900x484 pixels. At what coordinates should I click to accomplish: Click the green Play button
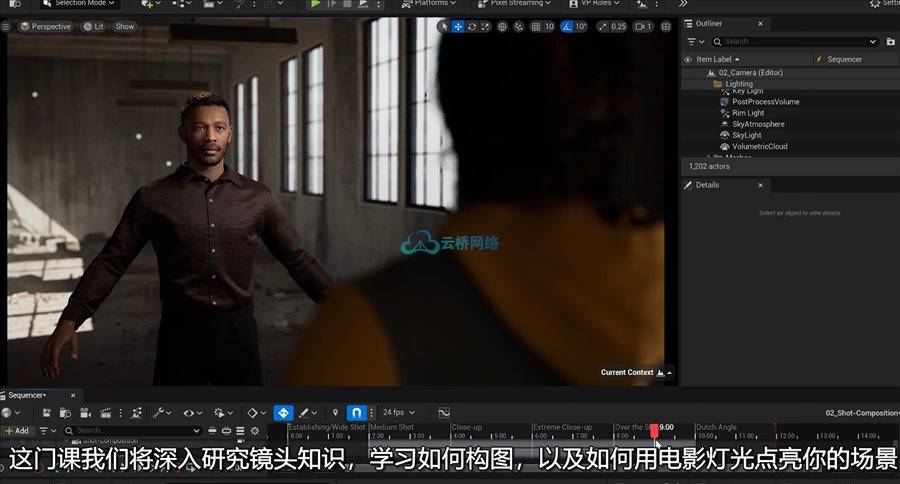tap(315, 3)
